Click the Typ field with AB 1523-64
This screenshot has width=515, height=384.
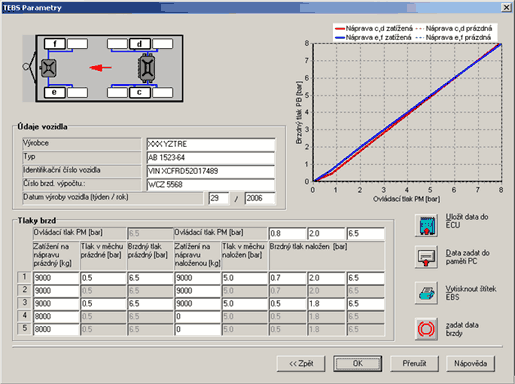(x=211, y=158)
